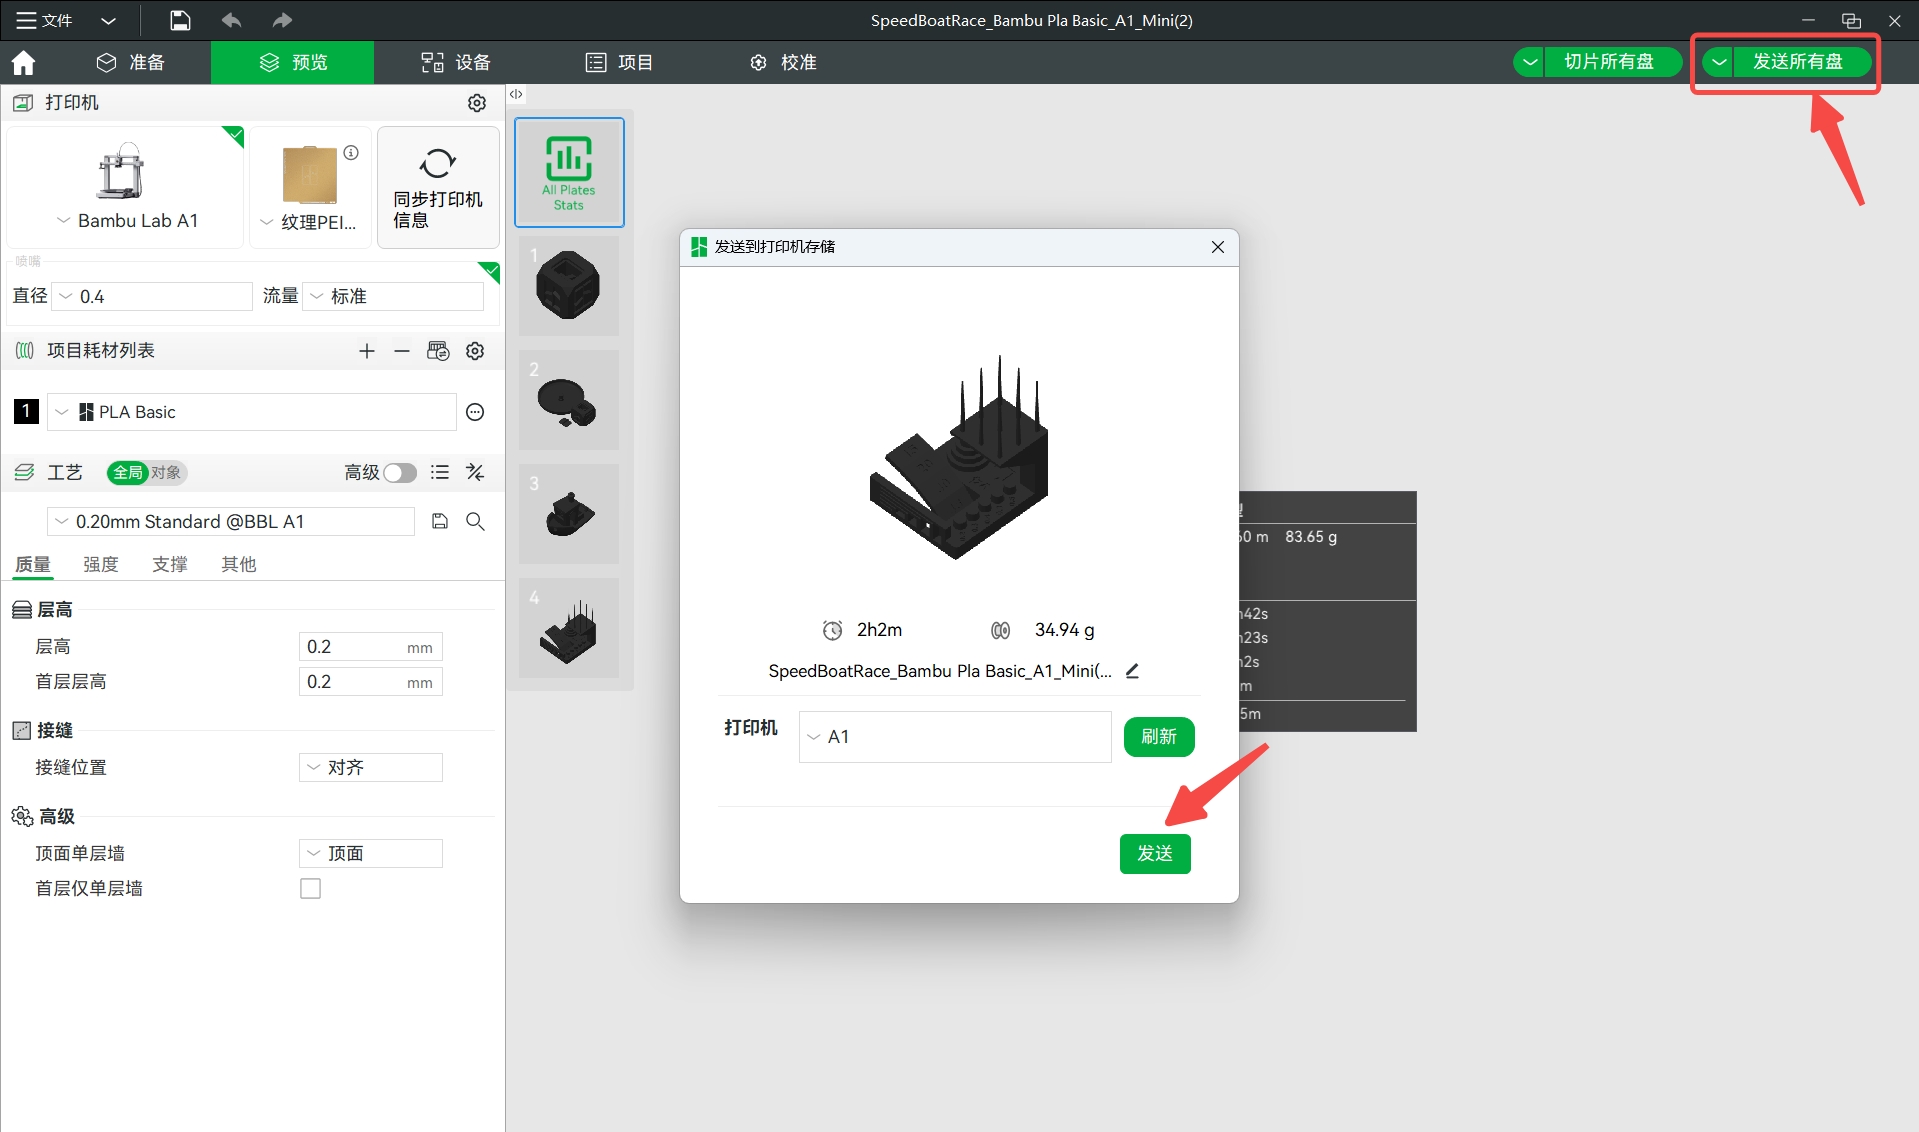Select the All Plates Stats thumbnail
This screenshot has height=1132, width=1919.
(x=569, y=172)
